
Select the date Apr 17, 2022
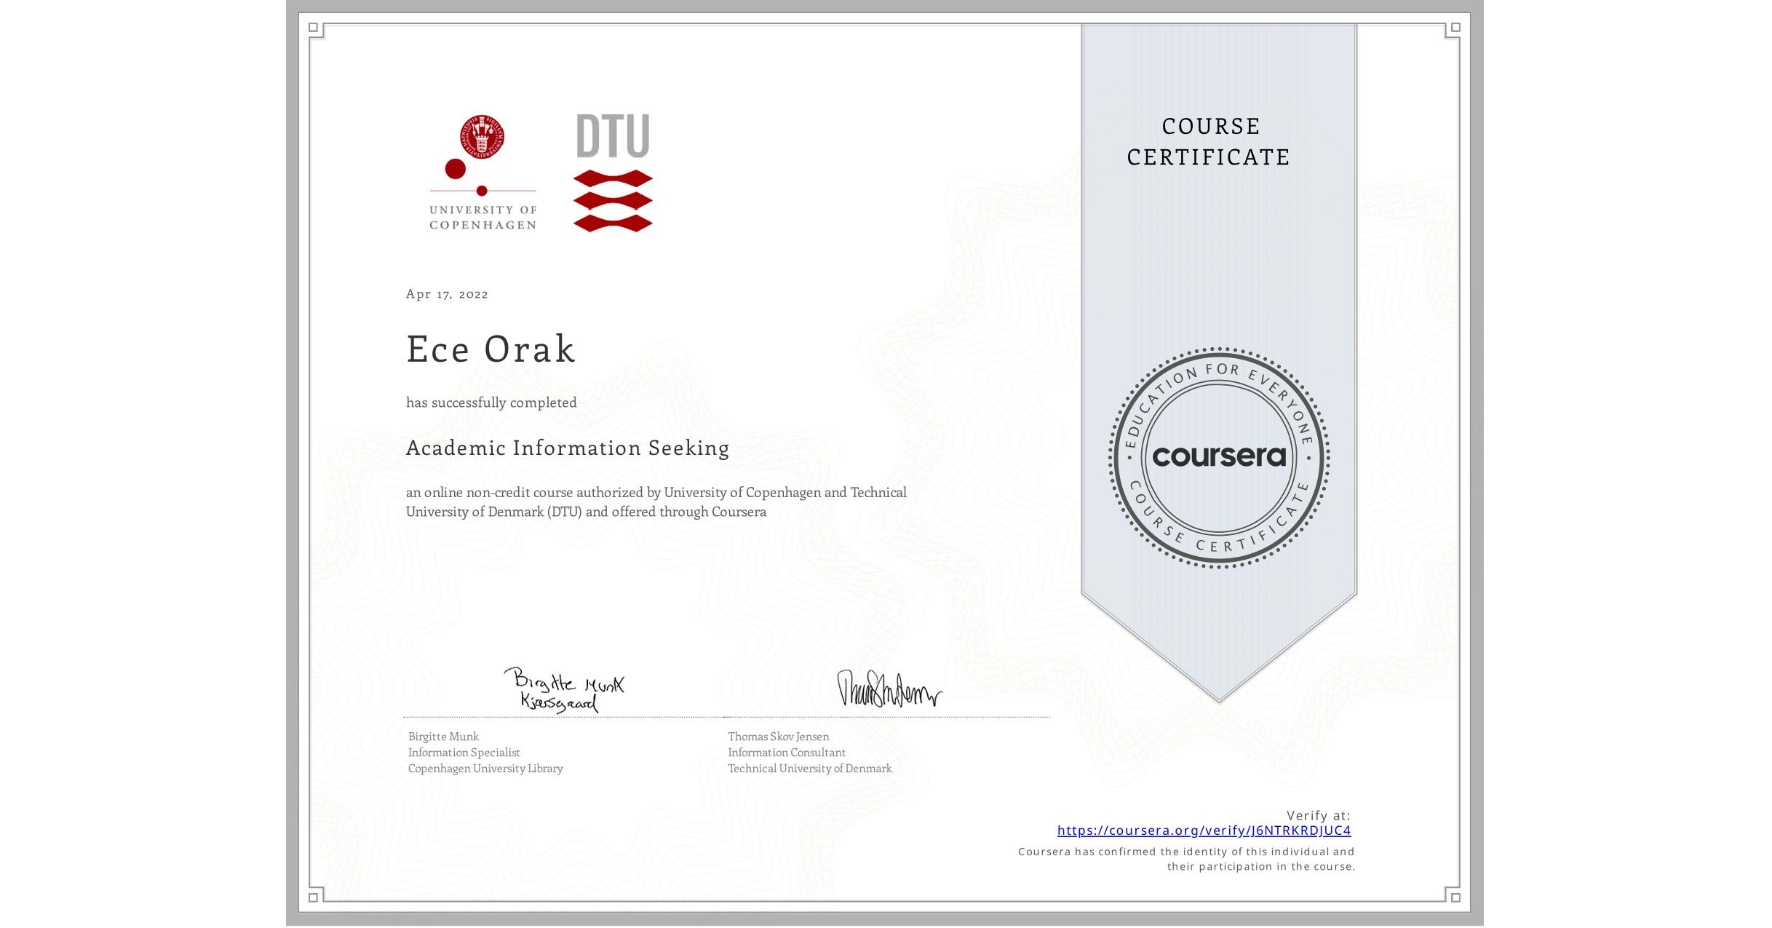446,293
